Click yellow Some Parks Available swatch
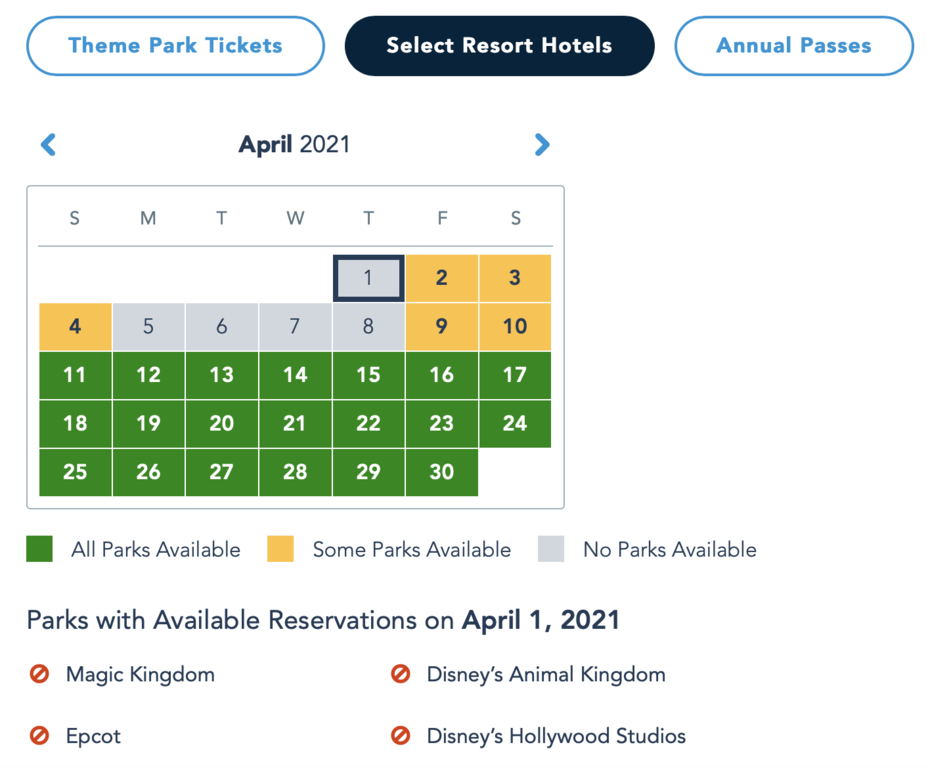930x768 pixels. [x=280, y=549]
